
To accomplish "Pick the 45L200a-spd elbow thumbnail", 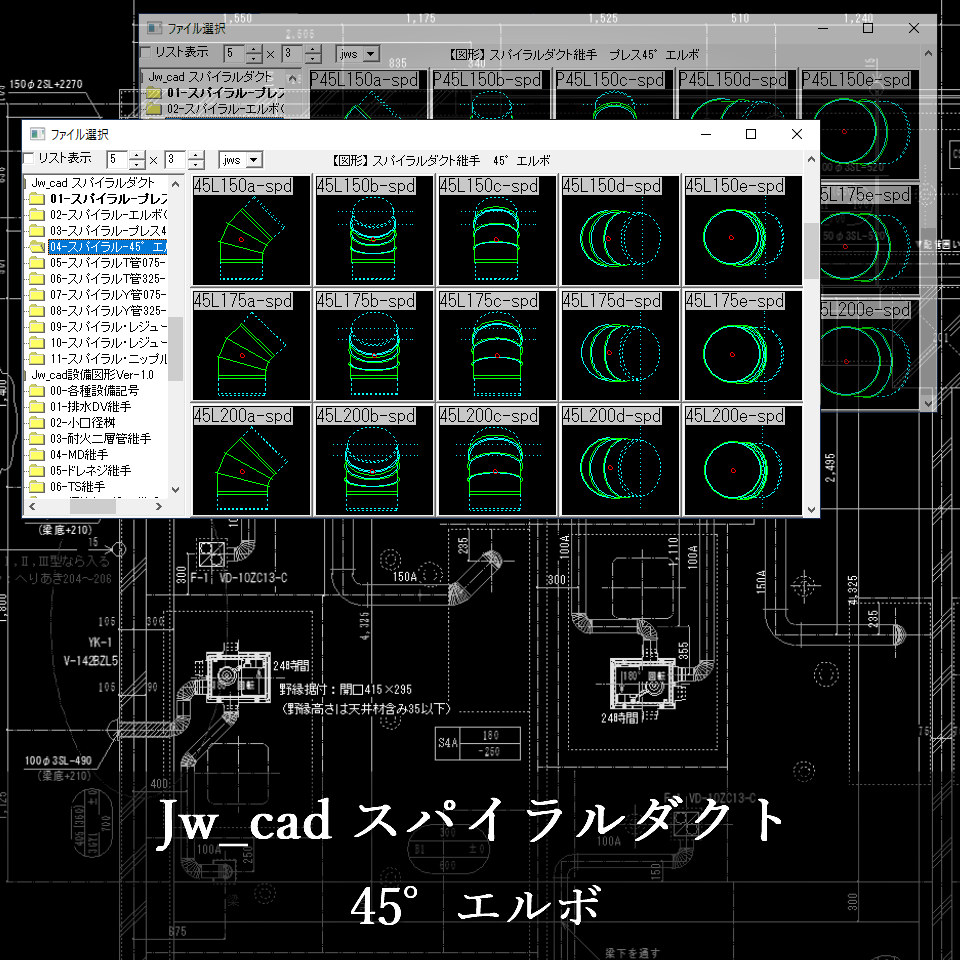I will pyautogui.click(x=252, y=460).
